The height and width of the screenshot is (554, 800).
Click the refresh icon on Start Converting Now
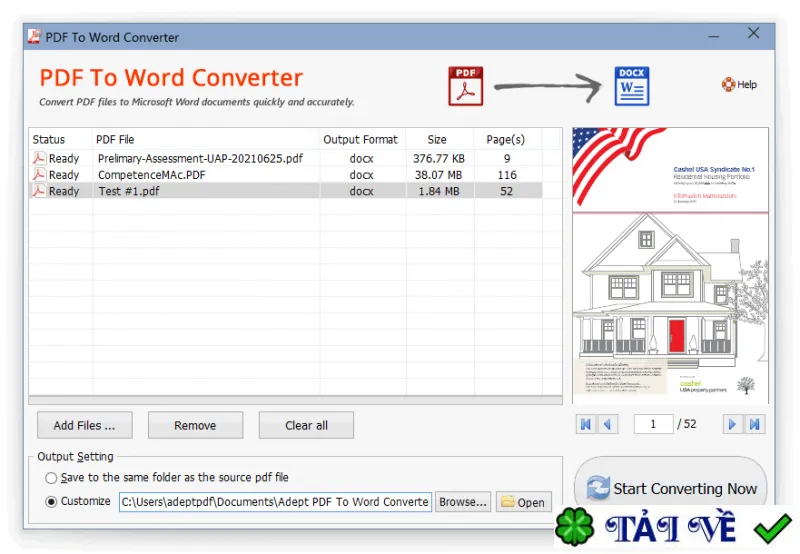(597, 488)
